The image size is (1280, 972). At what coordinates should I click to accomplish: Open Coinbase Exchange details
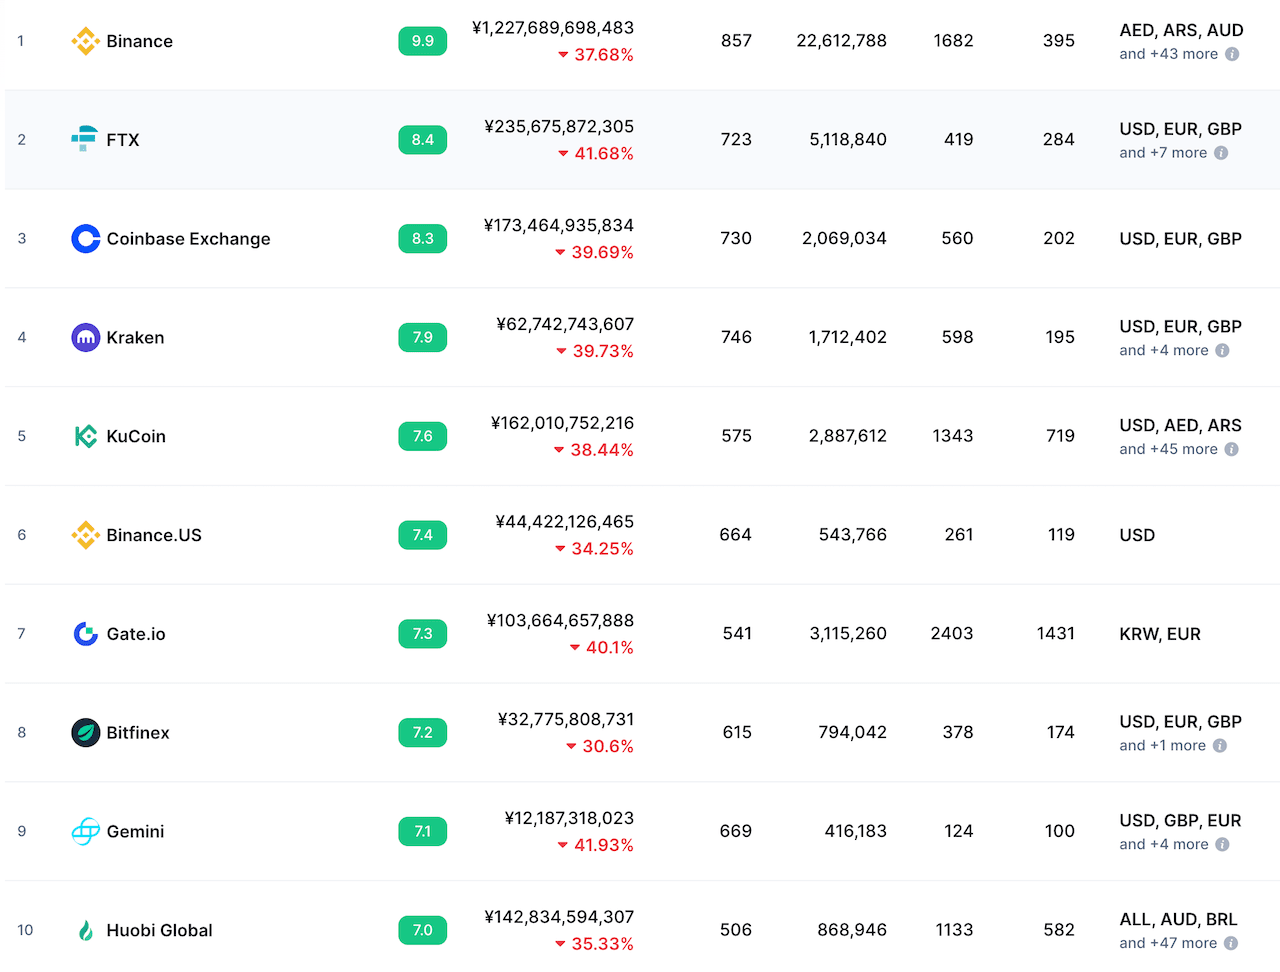point(189,239)
